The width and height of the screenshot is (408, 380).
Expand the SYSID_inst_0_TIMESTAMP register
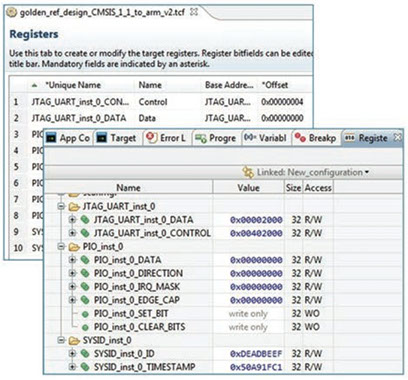tap(72, 367)
